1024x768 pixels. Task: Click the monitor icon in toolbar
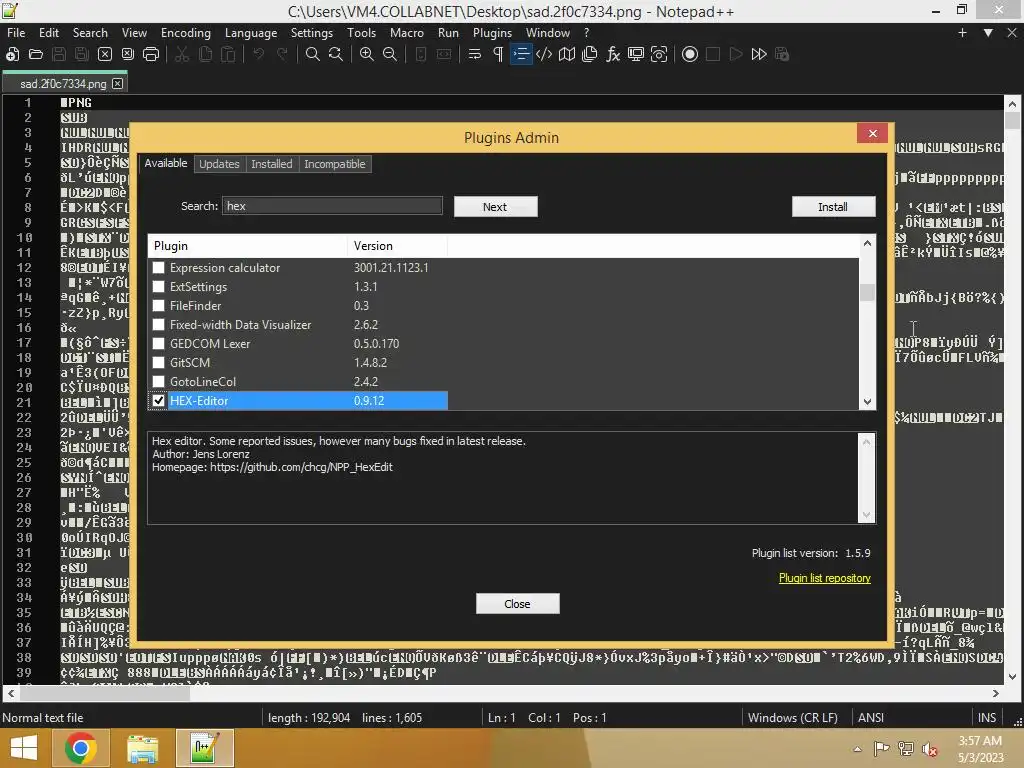coord(635,54)
